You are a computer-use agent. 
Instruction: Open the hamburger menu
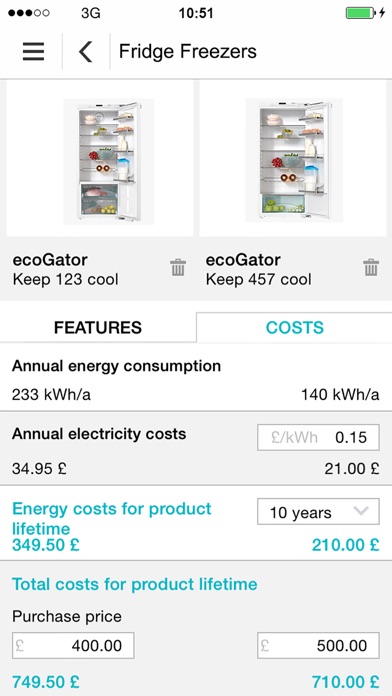33,51
